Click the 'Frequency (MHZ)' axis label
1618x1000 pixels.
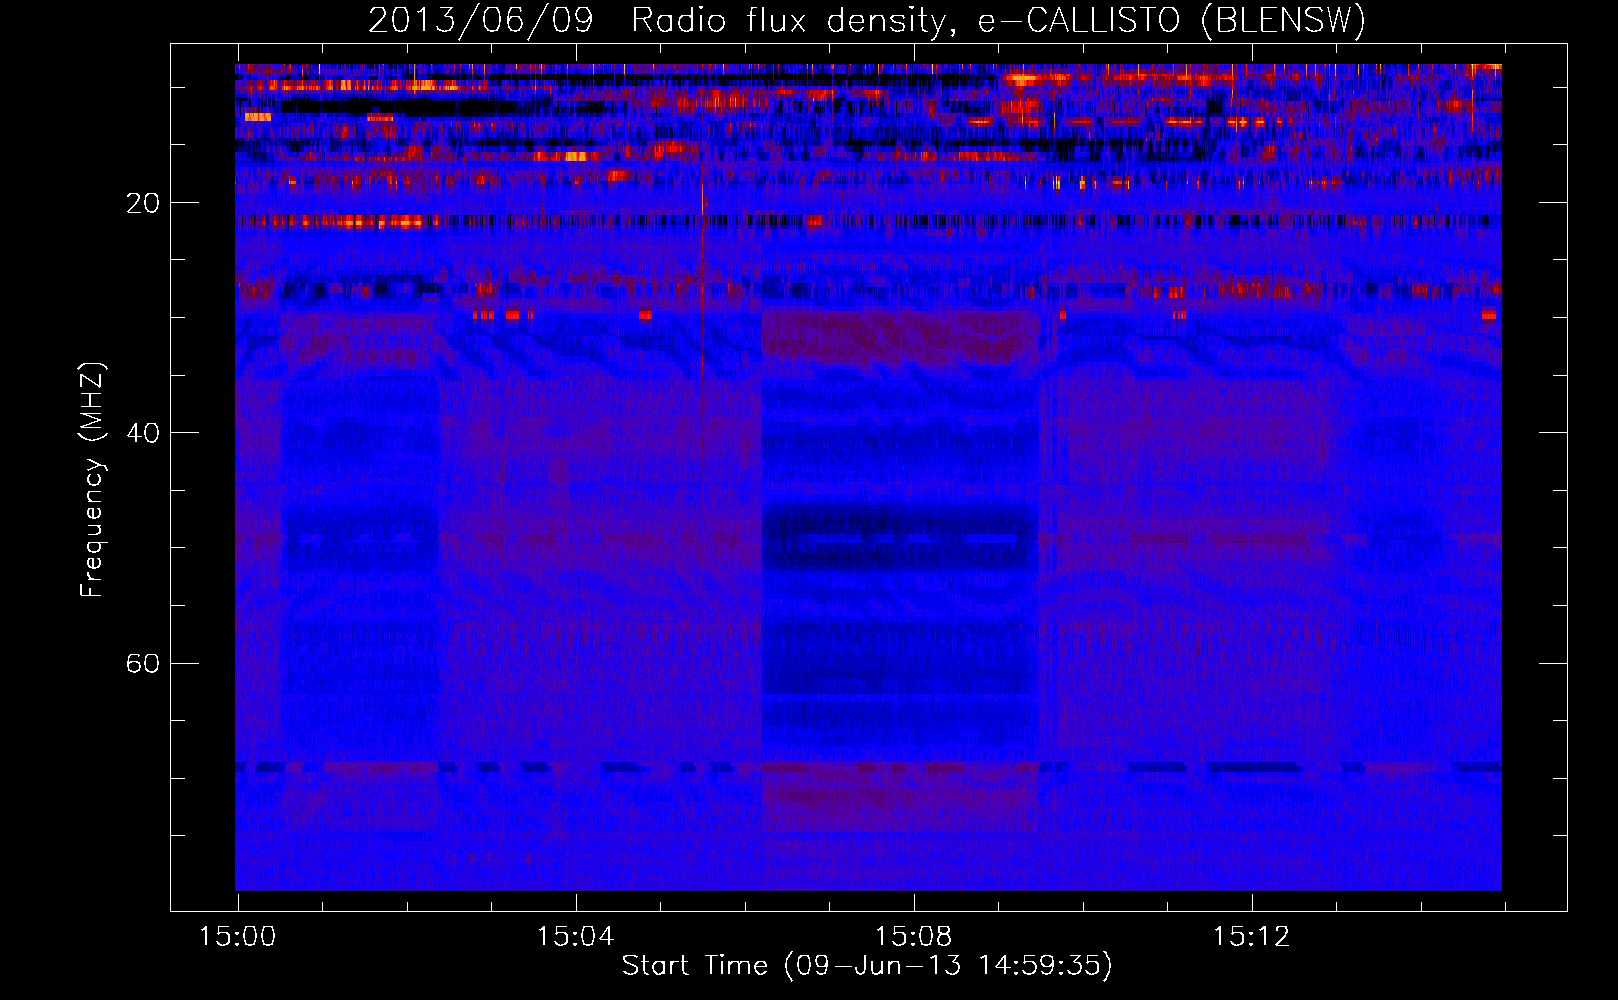tap(92, 480)
